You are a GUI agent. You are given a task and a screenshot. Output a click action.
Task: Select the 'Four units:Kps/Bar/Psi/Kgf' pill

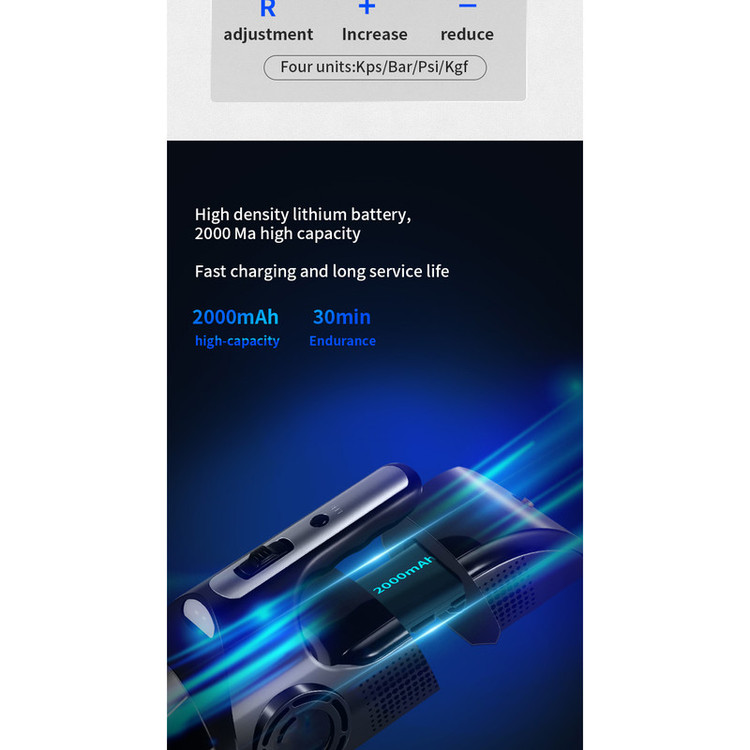[x=375, y=67]
